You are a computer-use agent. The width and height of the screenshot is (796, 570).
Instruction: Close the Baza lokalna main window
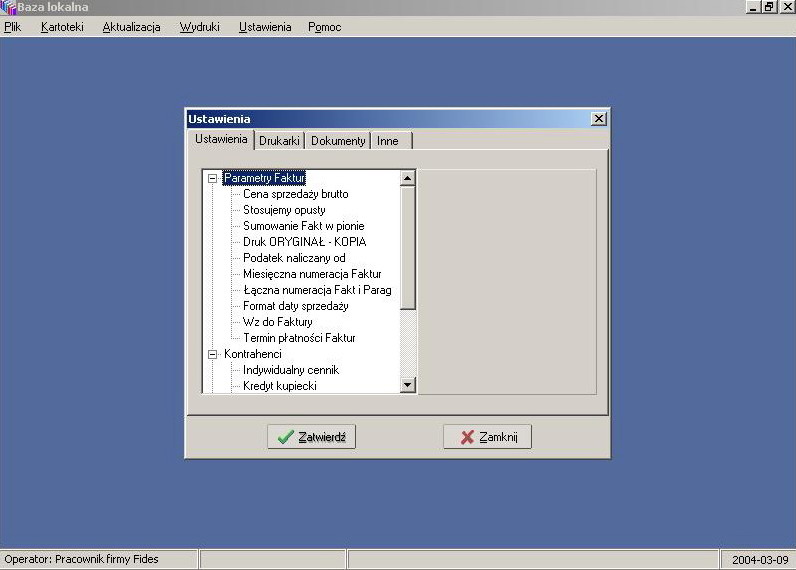(x=787, y=7)
